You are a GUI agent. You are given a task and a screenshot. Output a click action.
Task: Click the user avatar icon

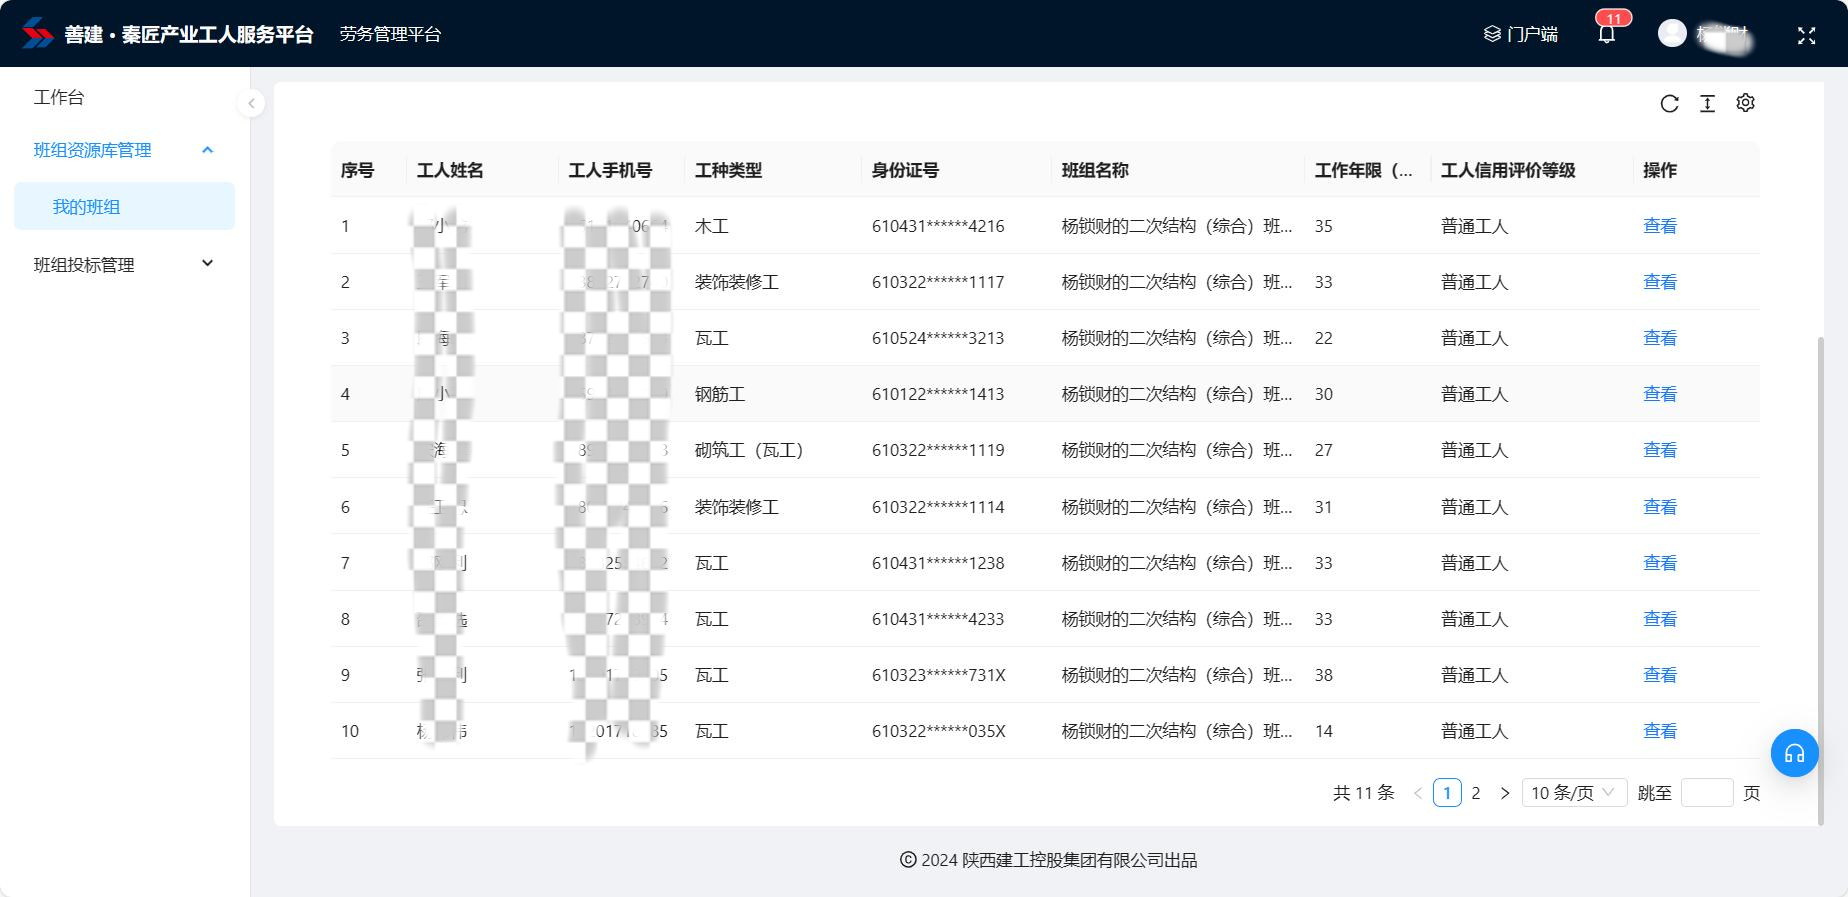[1672, 34]
